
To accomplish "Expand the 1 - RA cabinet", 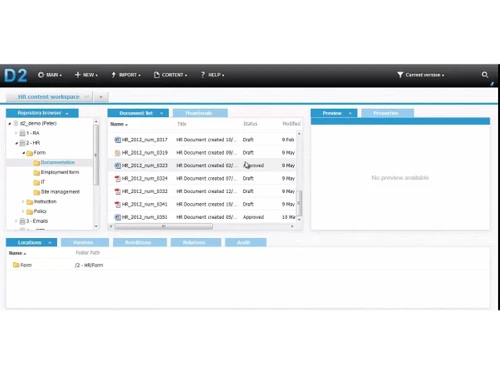I will click(x=16, y=133).
